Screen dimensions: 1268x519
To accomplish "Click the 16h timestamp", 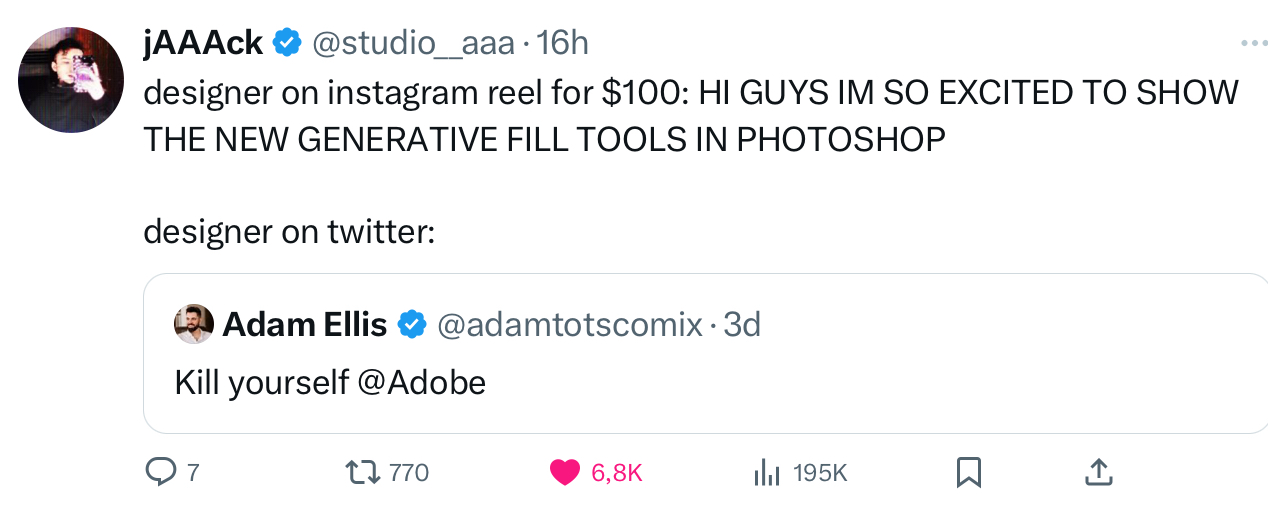I will pyautogui.click(x=563, y=43).
